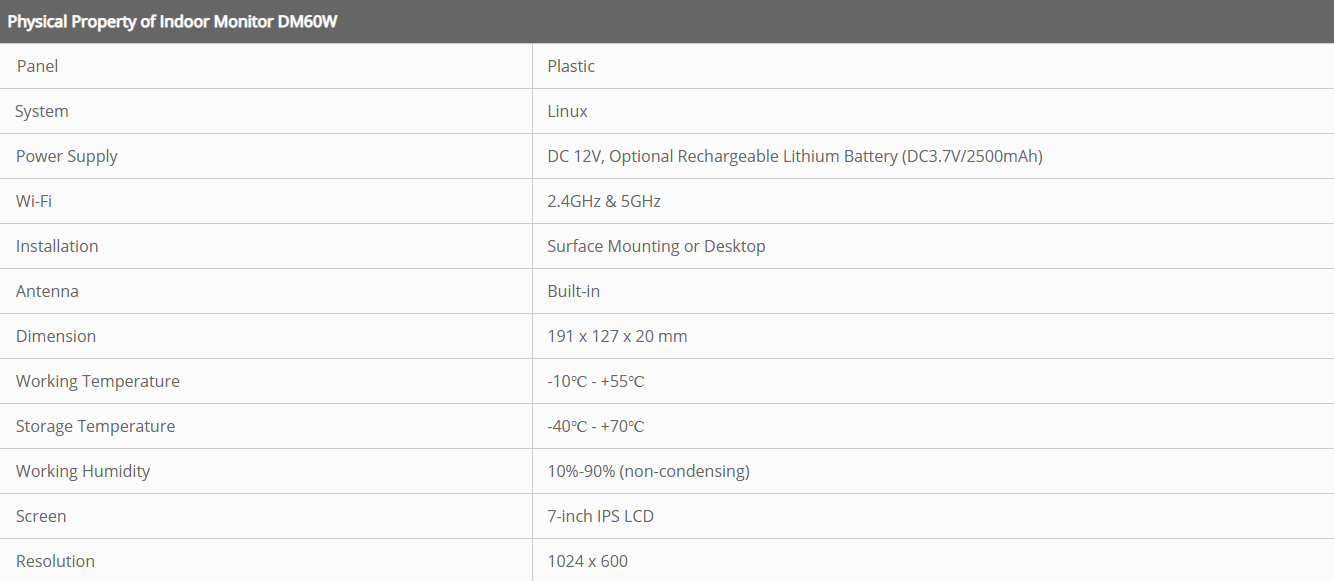
Task: Click the Power Supply label
Action: (x=67, y=156)
